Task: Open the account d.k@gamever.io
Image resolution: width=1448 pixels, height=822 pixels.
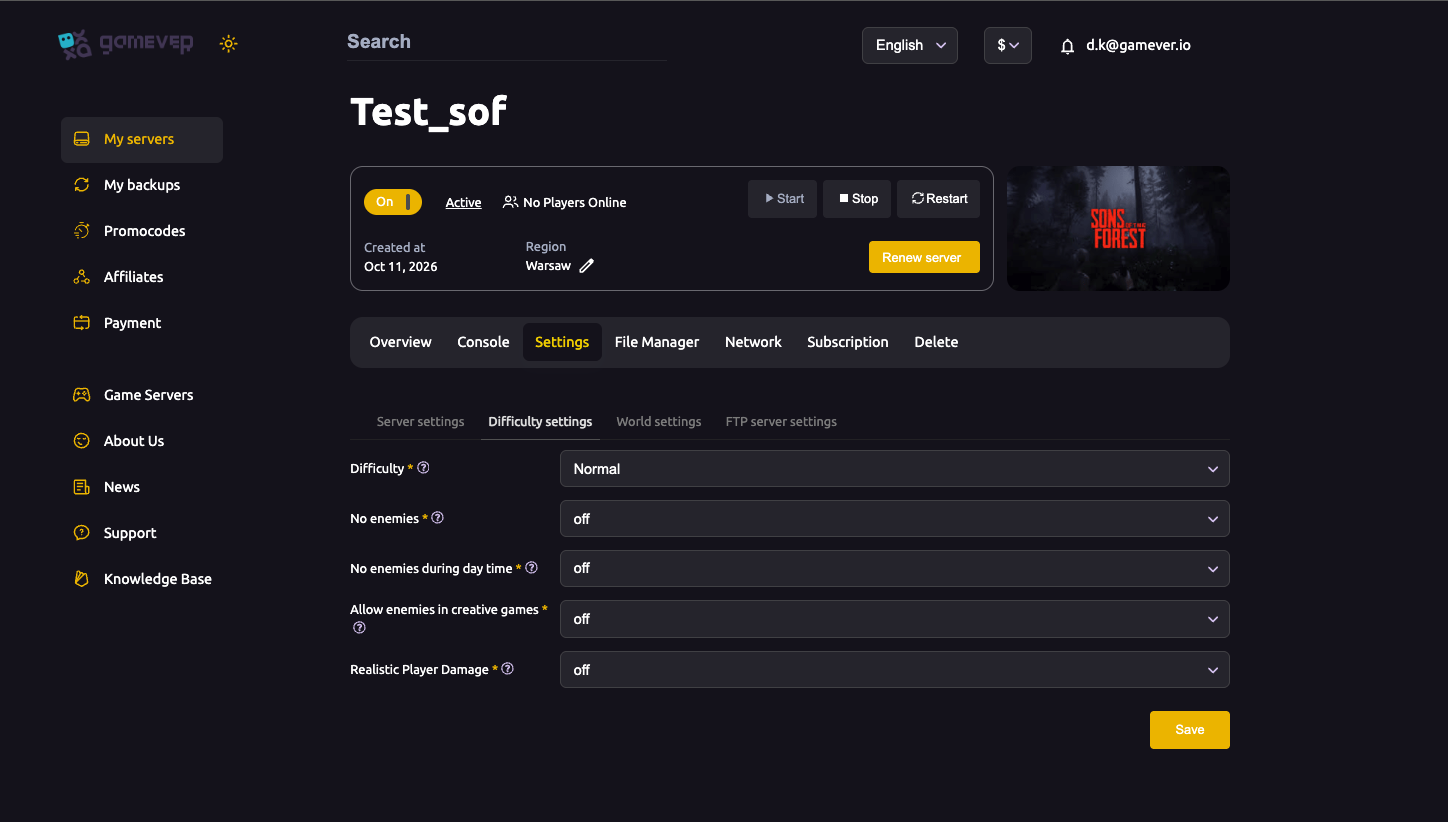Action: [1138, 45]
